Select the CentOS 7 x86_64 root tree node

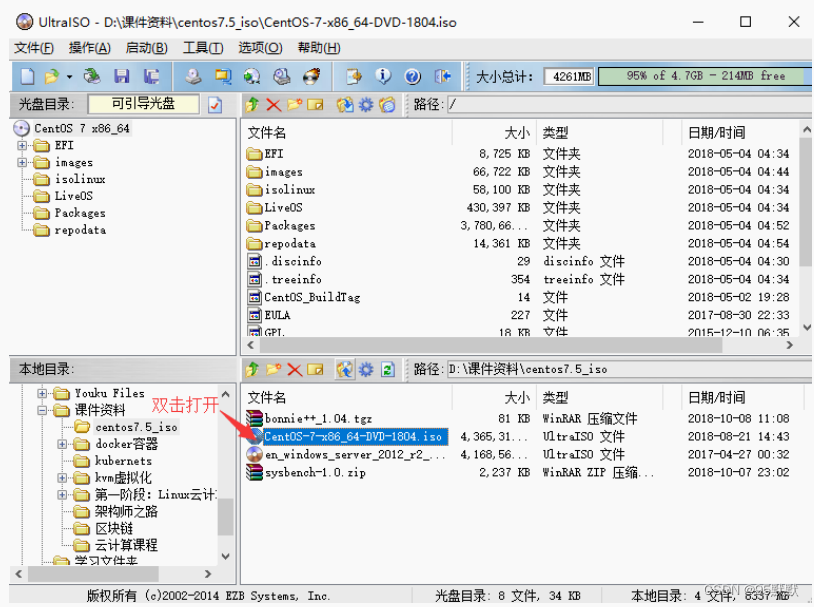[82, 128]
